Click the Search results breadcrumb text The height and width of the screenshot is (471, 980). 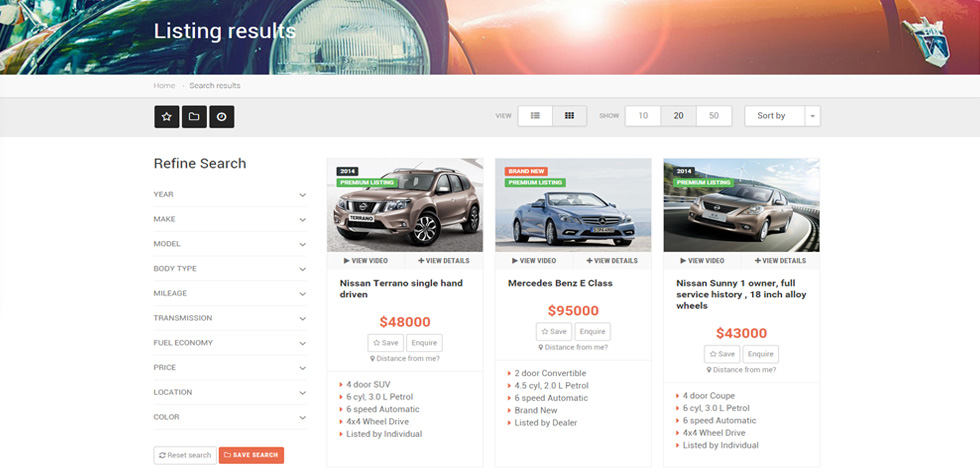[x=215, y=86]
